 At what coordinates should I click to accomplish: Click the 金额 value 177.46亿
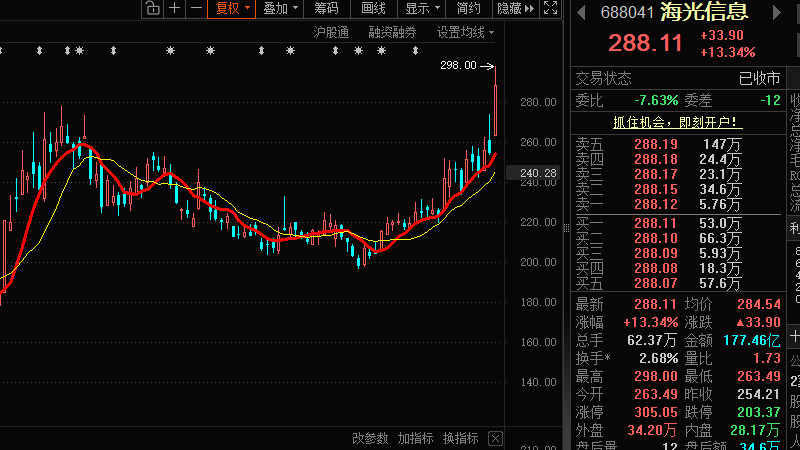tap(752, 340)
